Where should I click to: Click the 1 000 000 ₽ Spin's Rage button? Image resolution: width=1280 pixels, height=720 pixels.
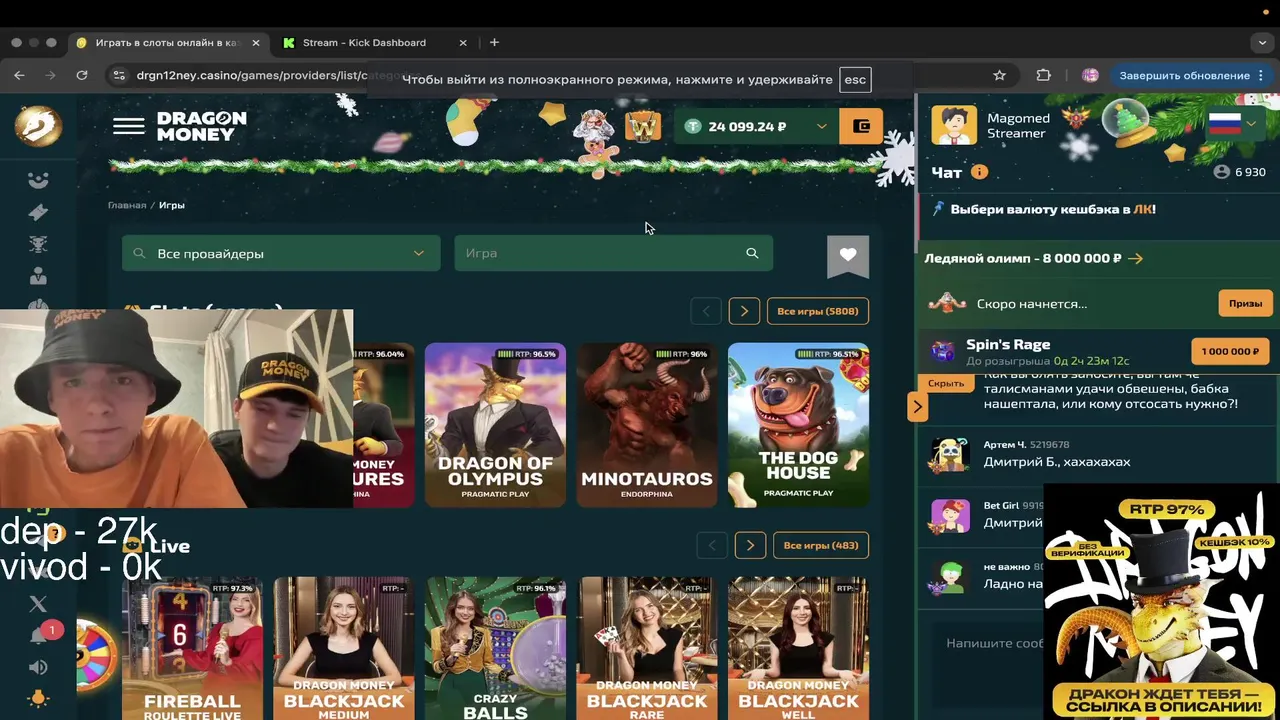[1230, 351]
